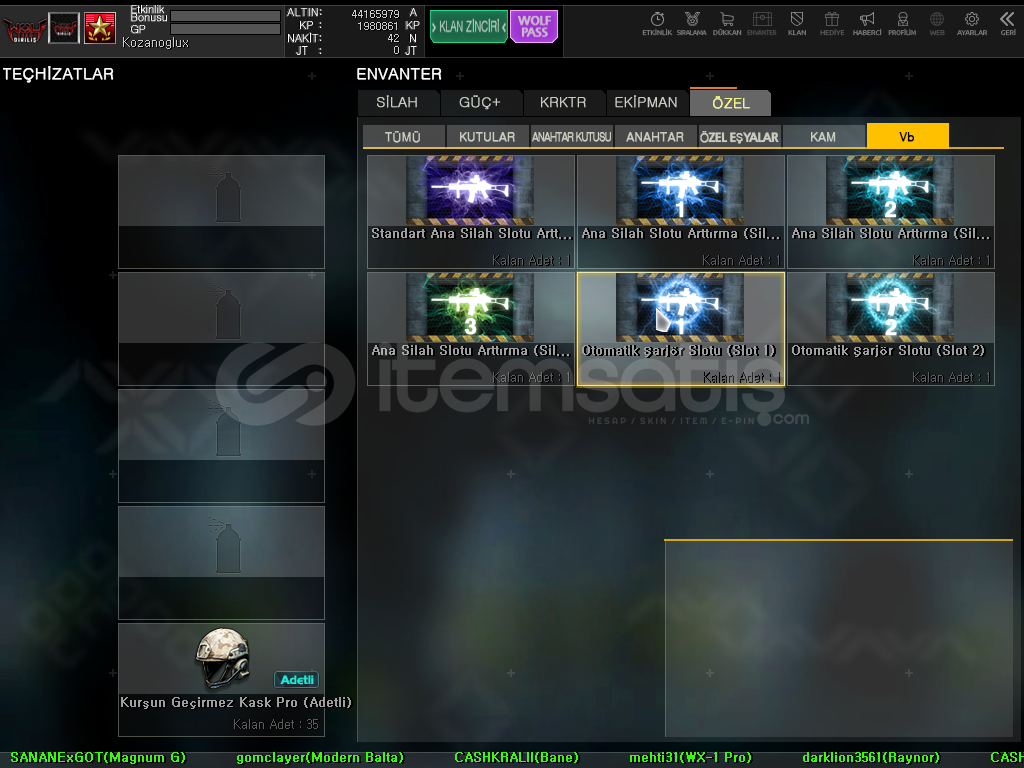Show the KAM sub-category

point(823,136)
